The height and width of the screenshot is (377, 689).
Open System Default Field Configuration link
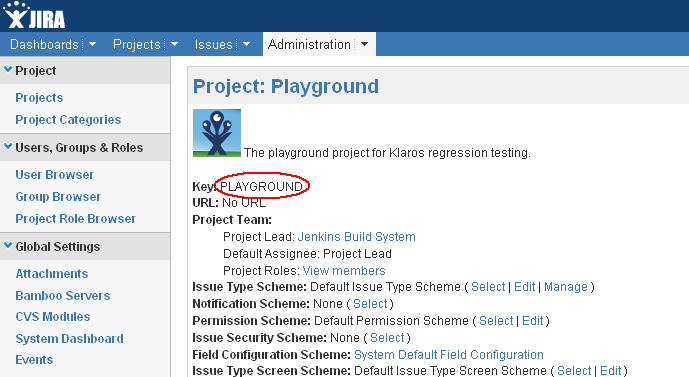pyautogui.click(x=449, y=354)
